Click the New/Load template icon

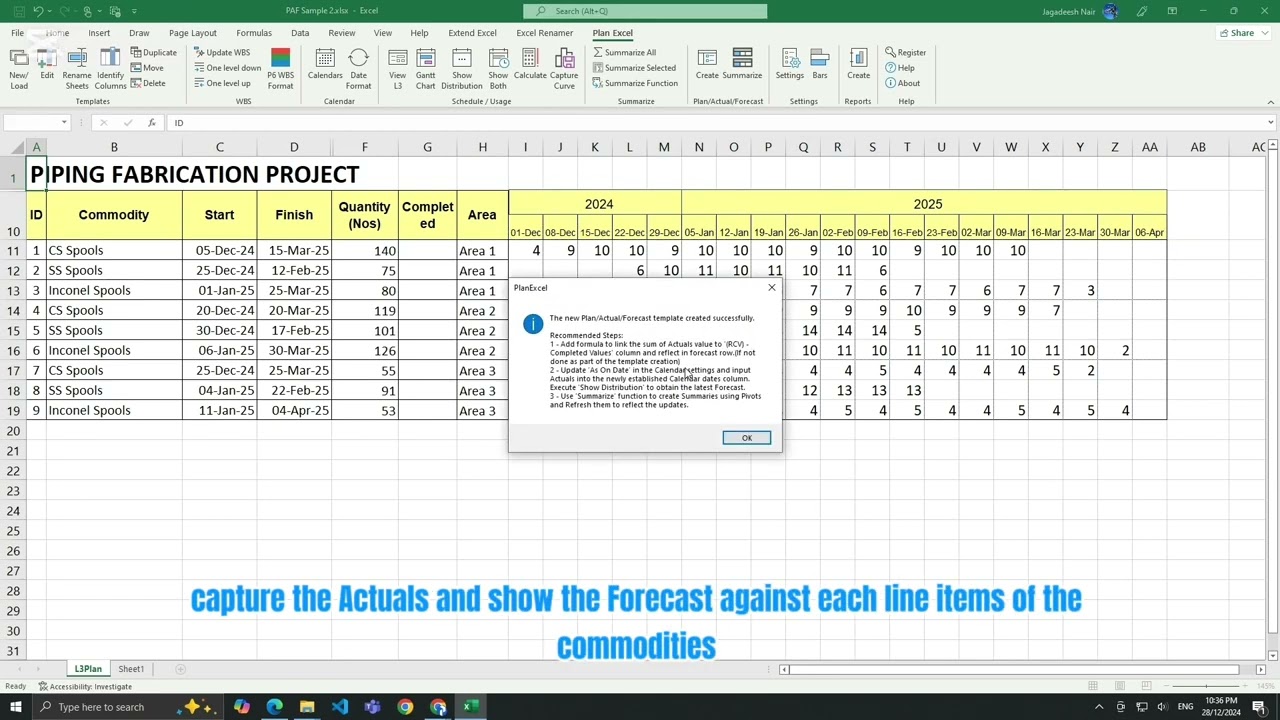click(18, 69)
